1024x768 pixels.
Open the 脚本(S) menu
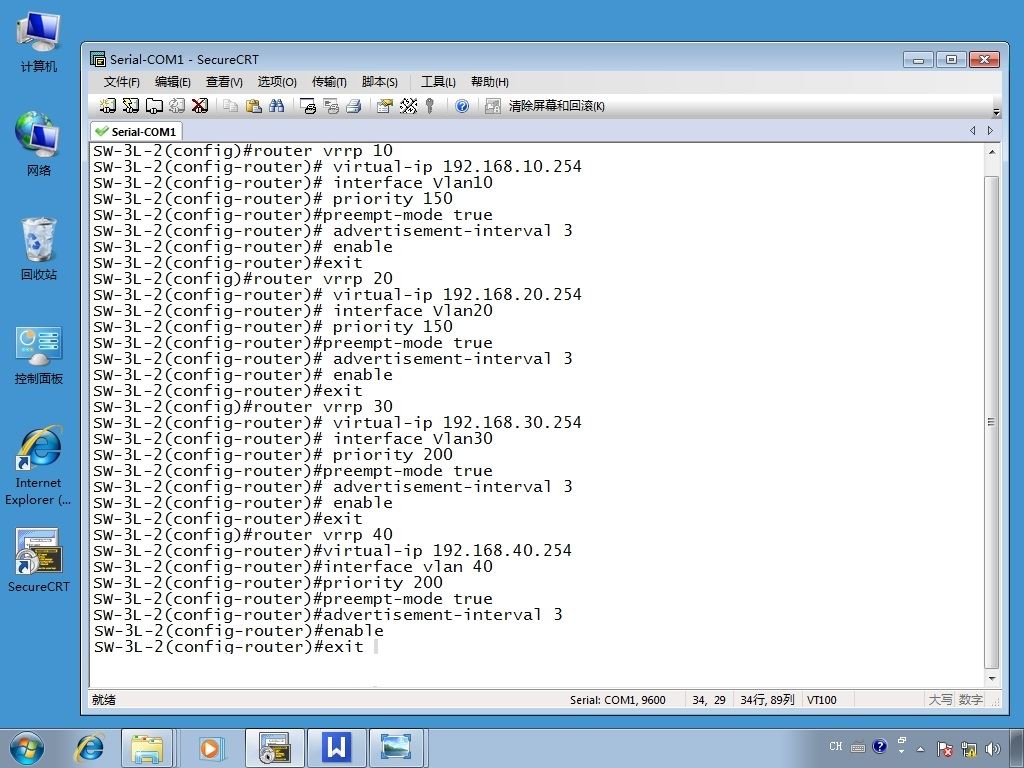click(379, 82)
